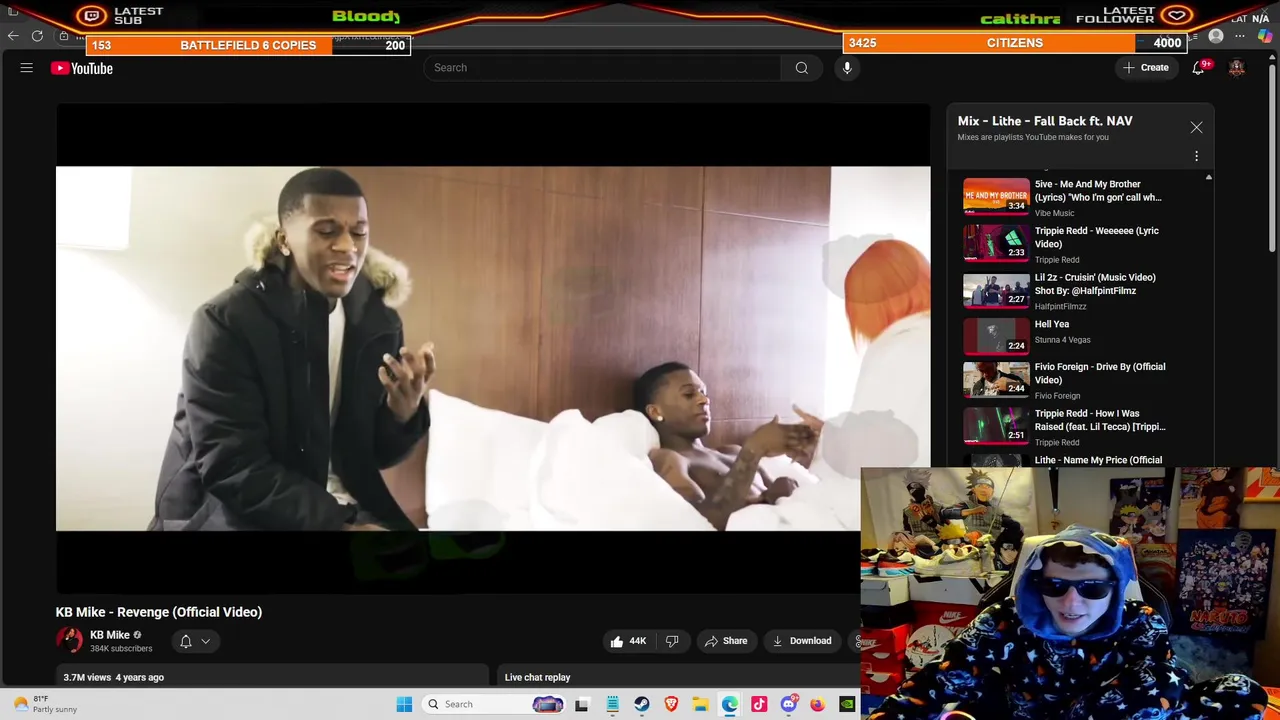Reload the page with browser refresh

[37, 36]
